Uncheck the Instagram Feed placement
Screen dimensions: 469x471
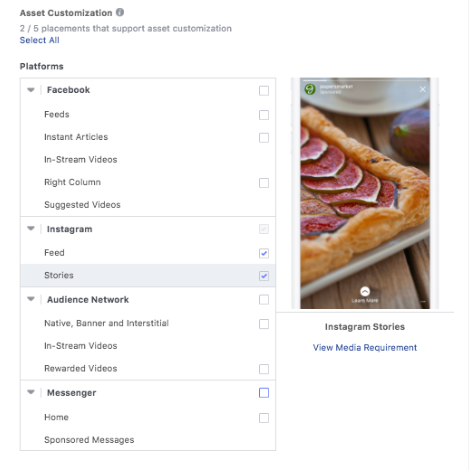[x=264, y=253]
